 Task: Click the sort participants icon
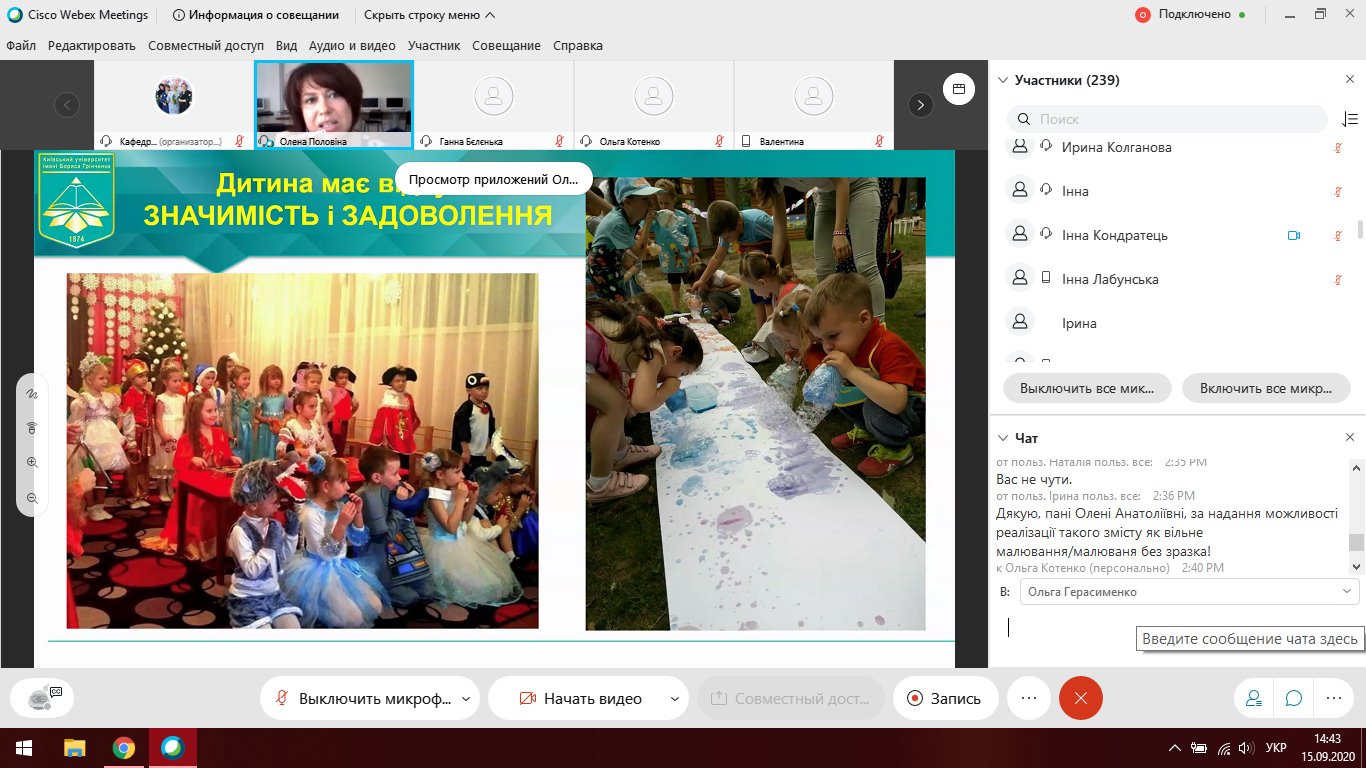click(1349, 119)
